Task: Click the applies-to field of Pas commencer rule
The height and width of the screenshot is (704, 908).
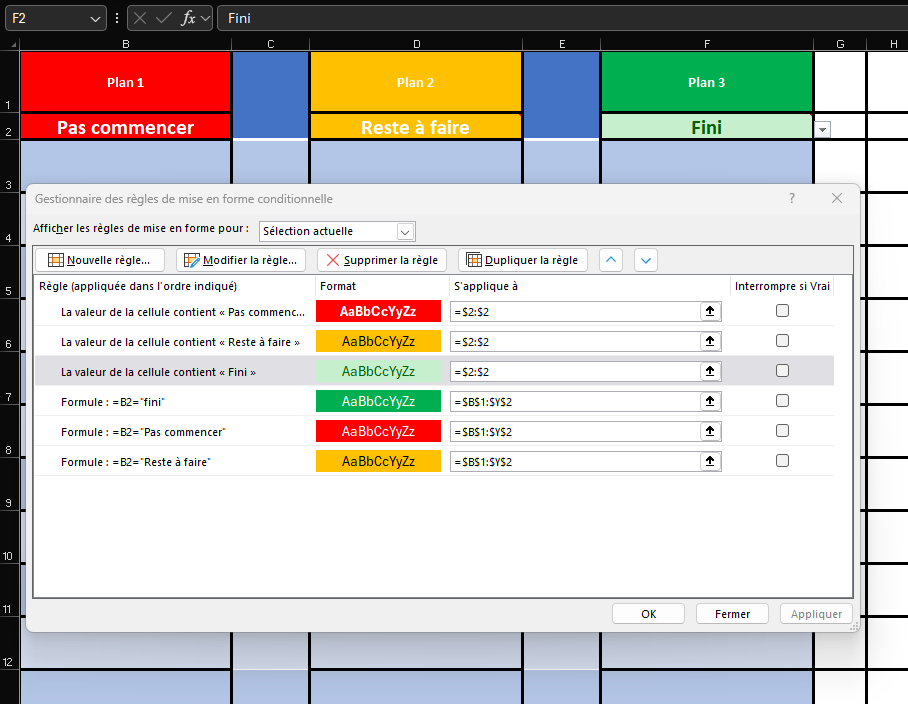Action: click(574, 311)
